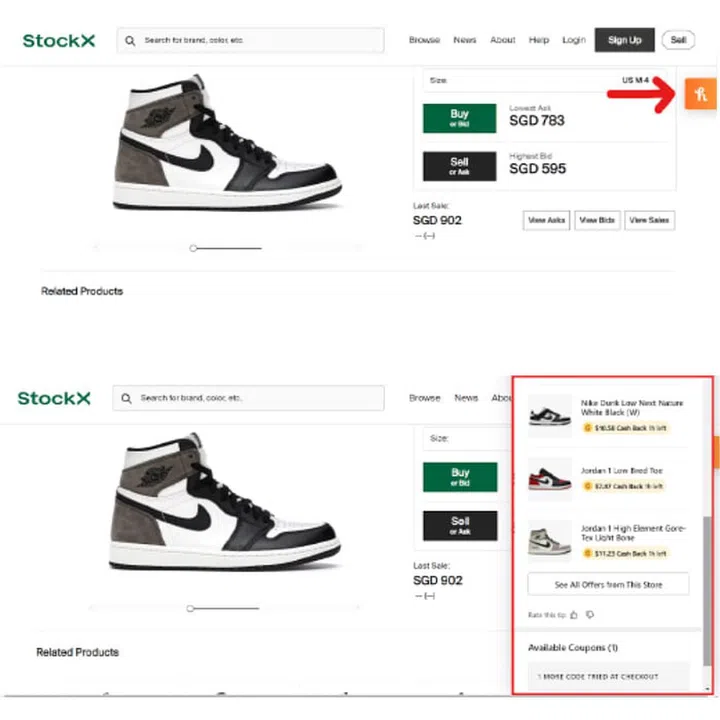This screenshot has width=720, height=720.
Task: Click the thumbs down rating icon
Action: tap(589, 614)
